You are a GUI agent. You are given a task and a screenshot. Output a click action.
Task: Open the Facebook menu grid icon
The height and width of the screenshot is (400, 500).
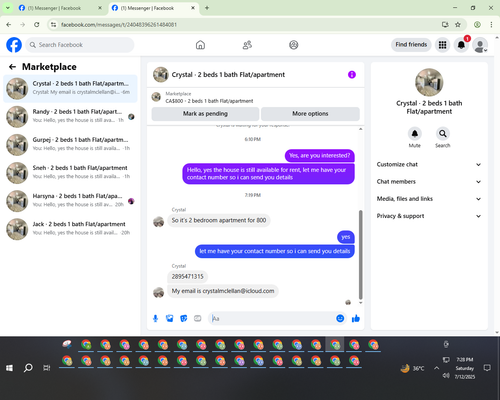pos(442,45)
